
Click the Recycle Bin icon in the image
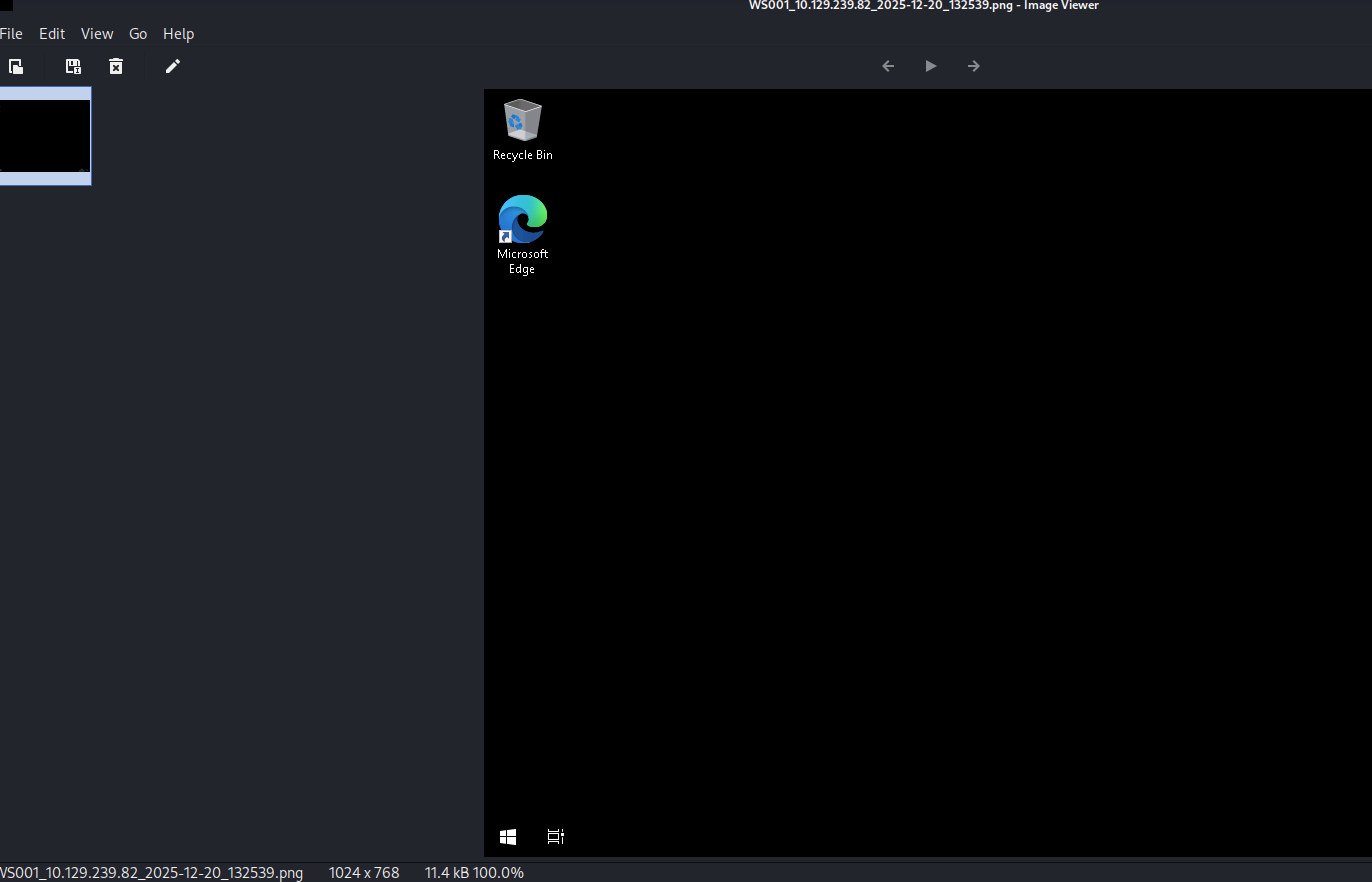click(522, 121)
